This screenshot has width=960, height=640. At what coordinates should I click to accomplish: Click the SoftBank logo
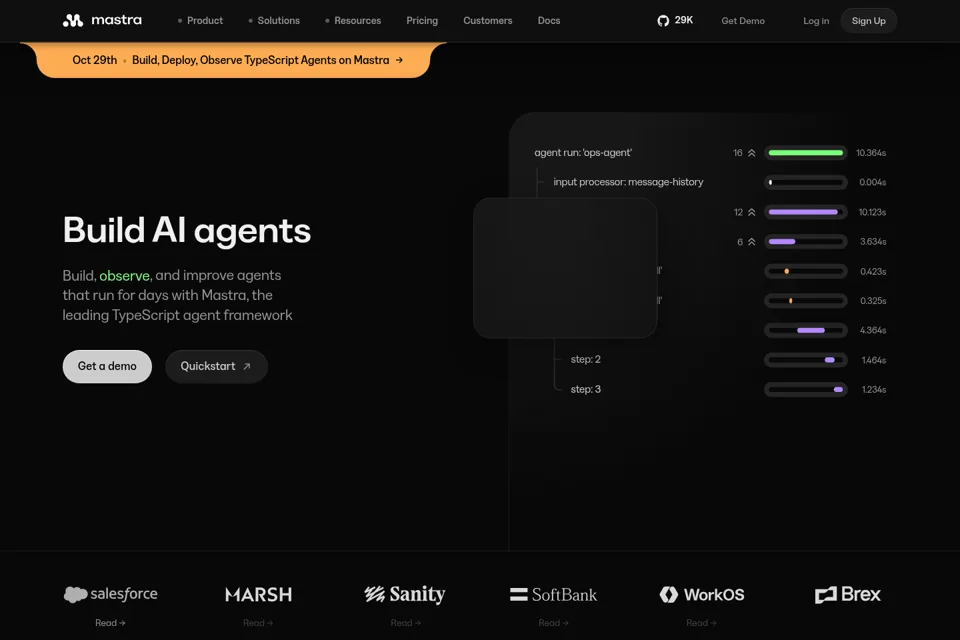pos(553,594)
